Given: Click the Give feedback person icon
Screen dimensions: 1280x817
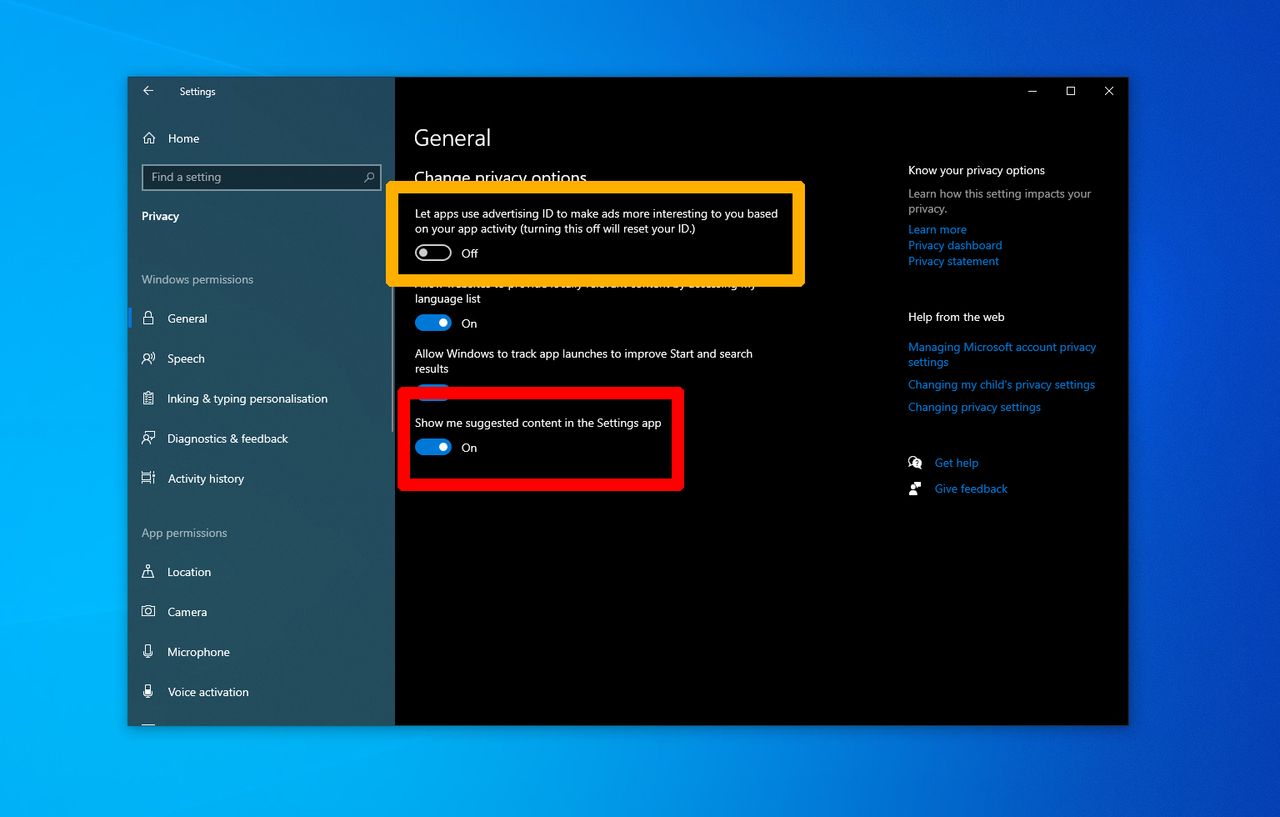Looking at the screenshot, I should tap(915, 489).
